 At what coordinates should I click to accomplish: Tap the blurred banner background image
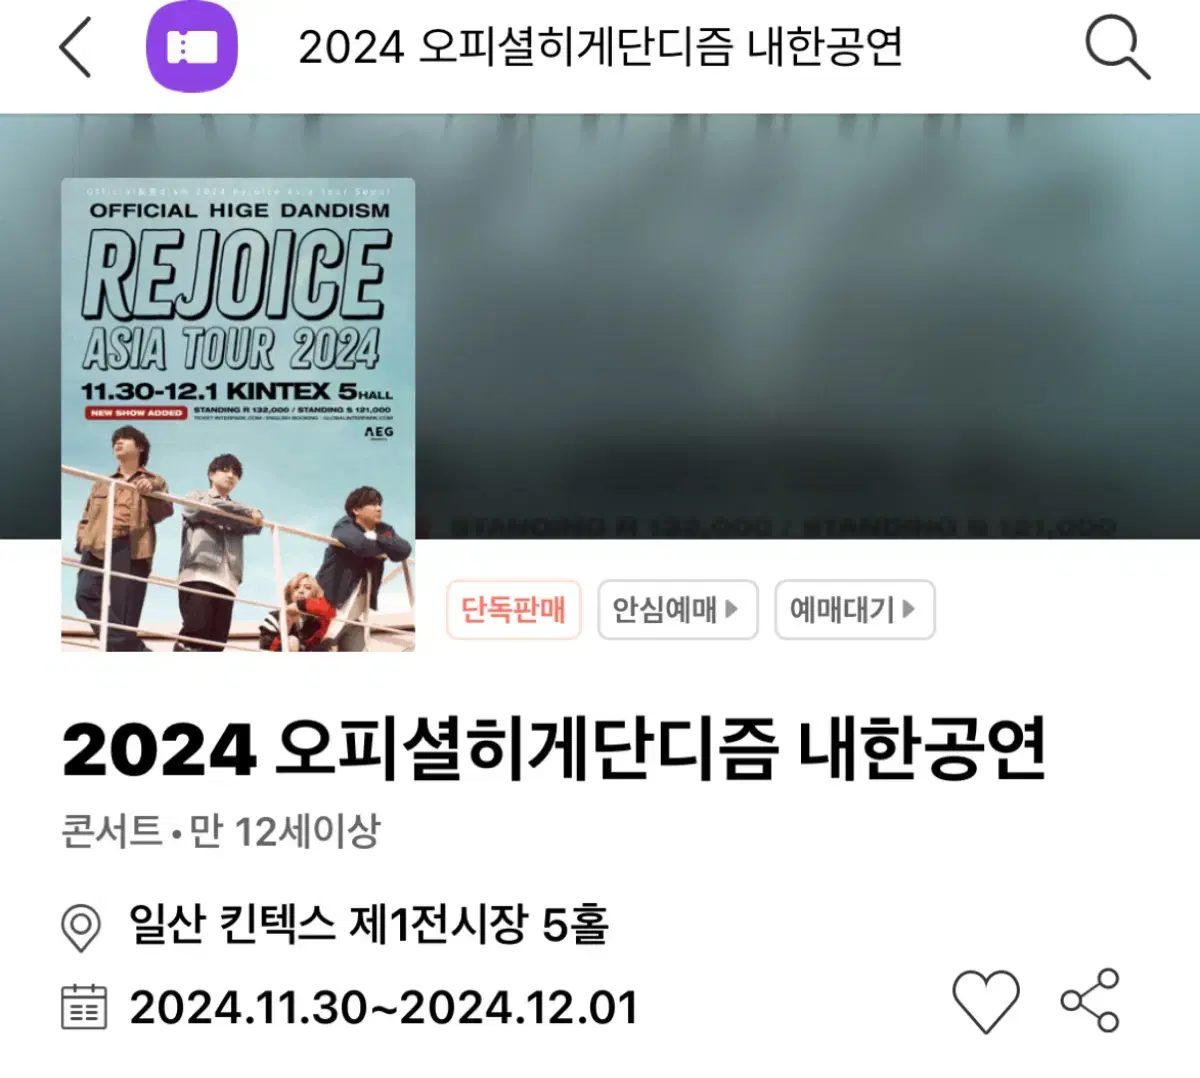click(x=800, y=330)
